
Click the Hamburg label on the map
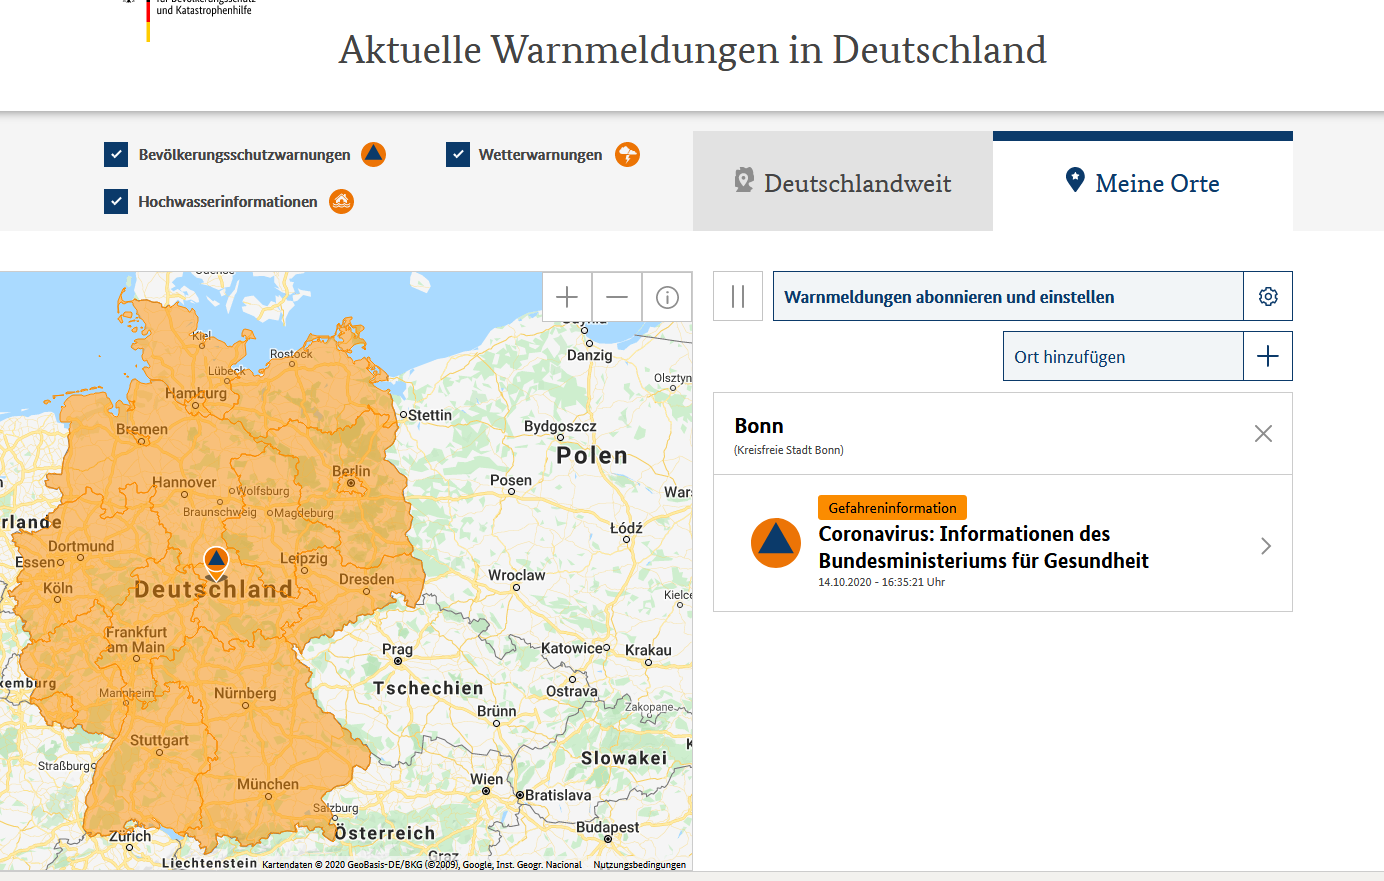196,393
